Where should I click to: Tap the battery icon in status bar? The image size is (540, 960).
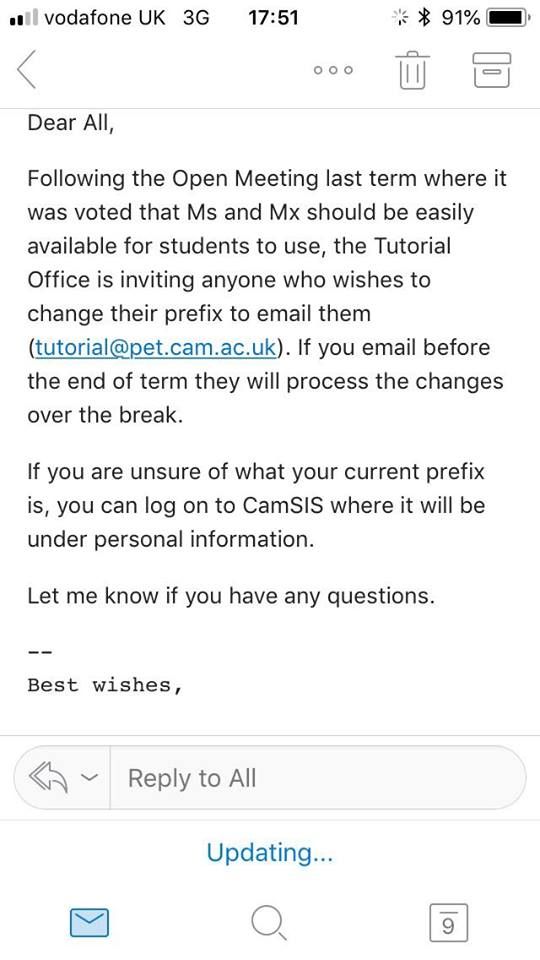508,18
